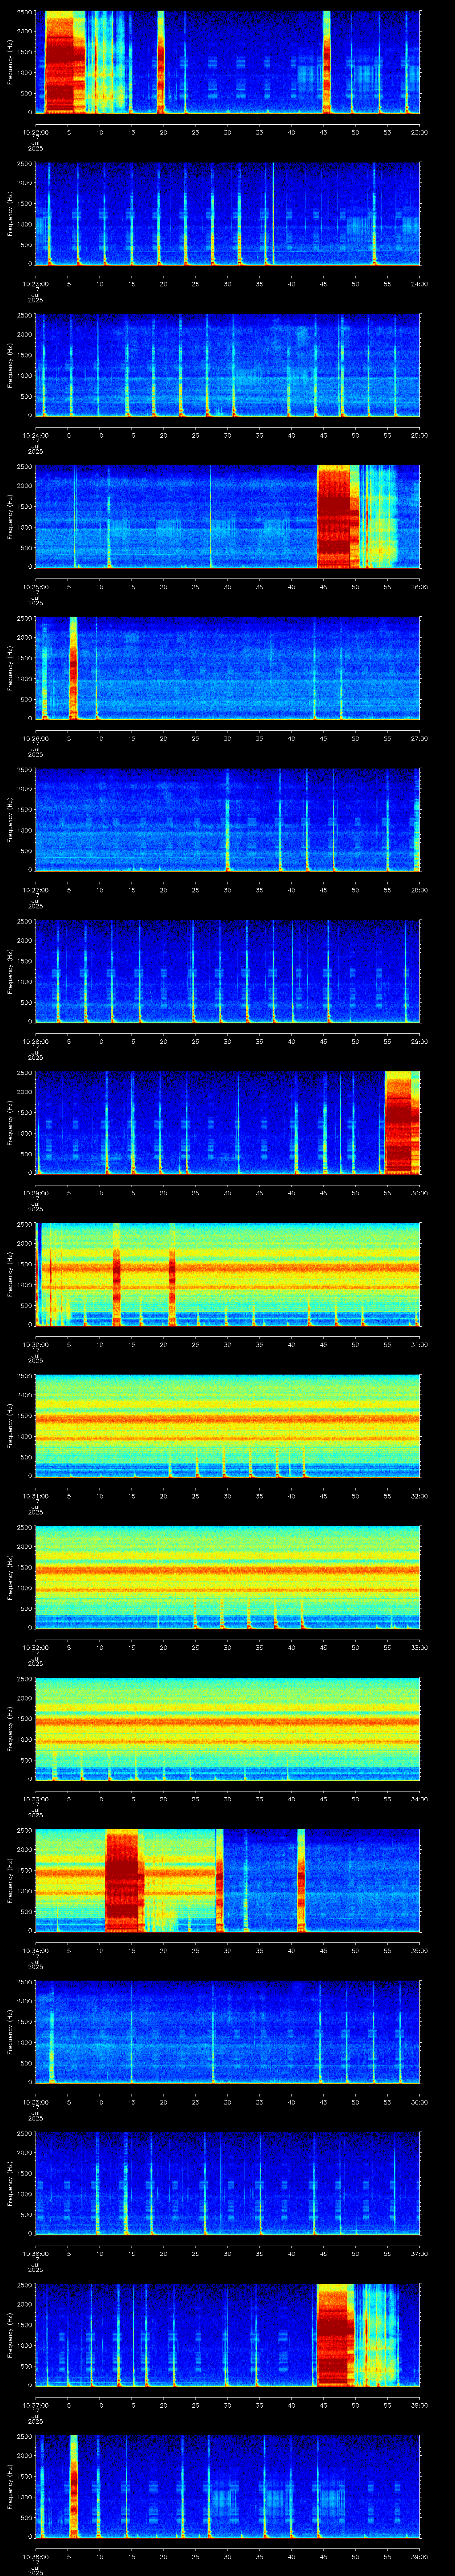Viewport: 455px width, 2576px height.
Task: Select the spectrogram panel starting at 10:23:00
Action: 228,214
